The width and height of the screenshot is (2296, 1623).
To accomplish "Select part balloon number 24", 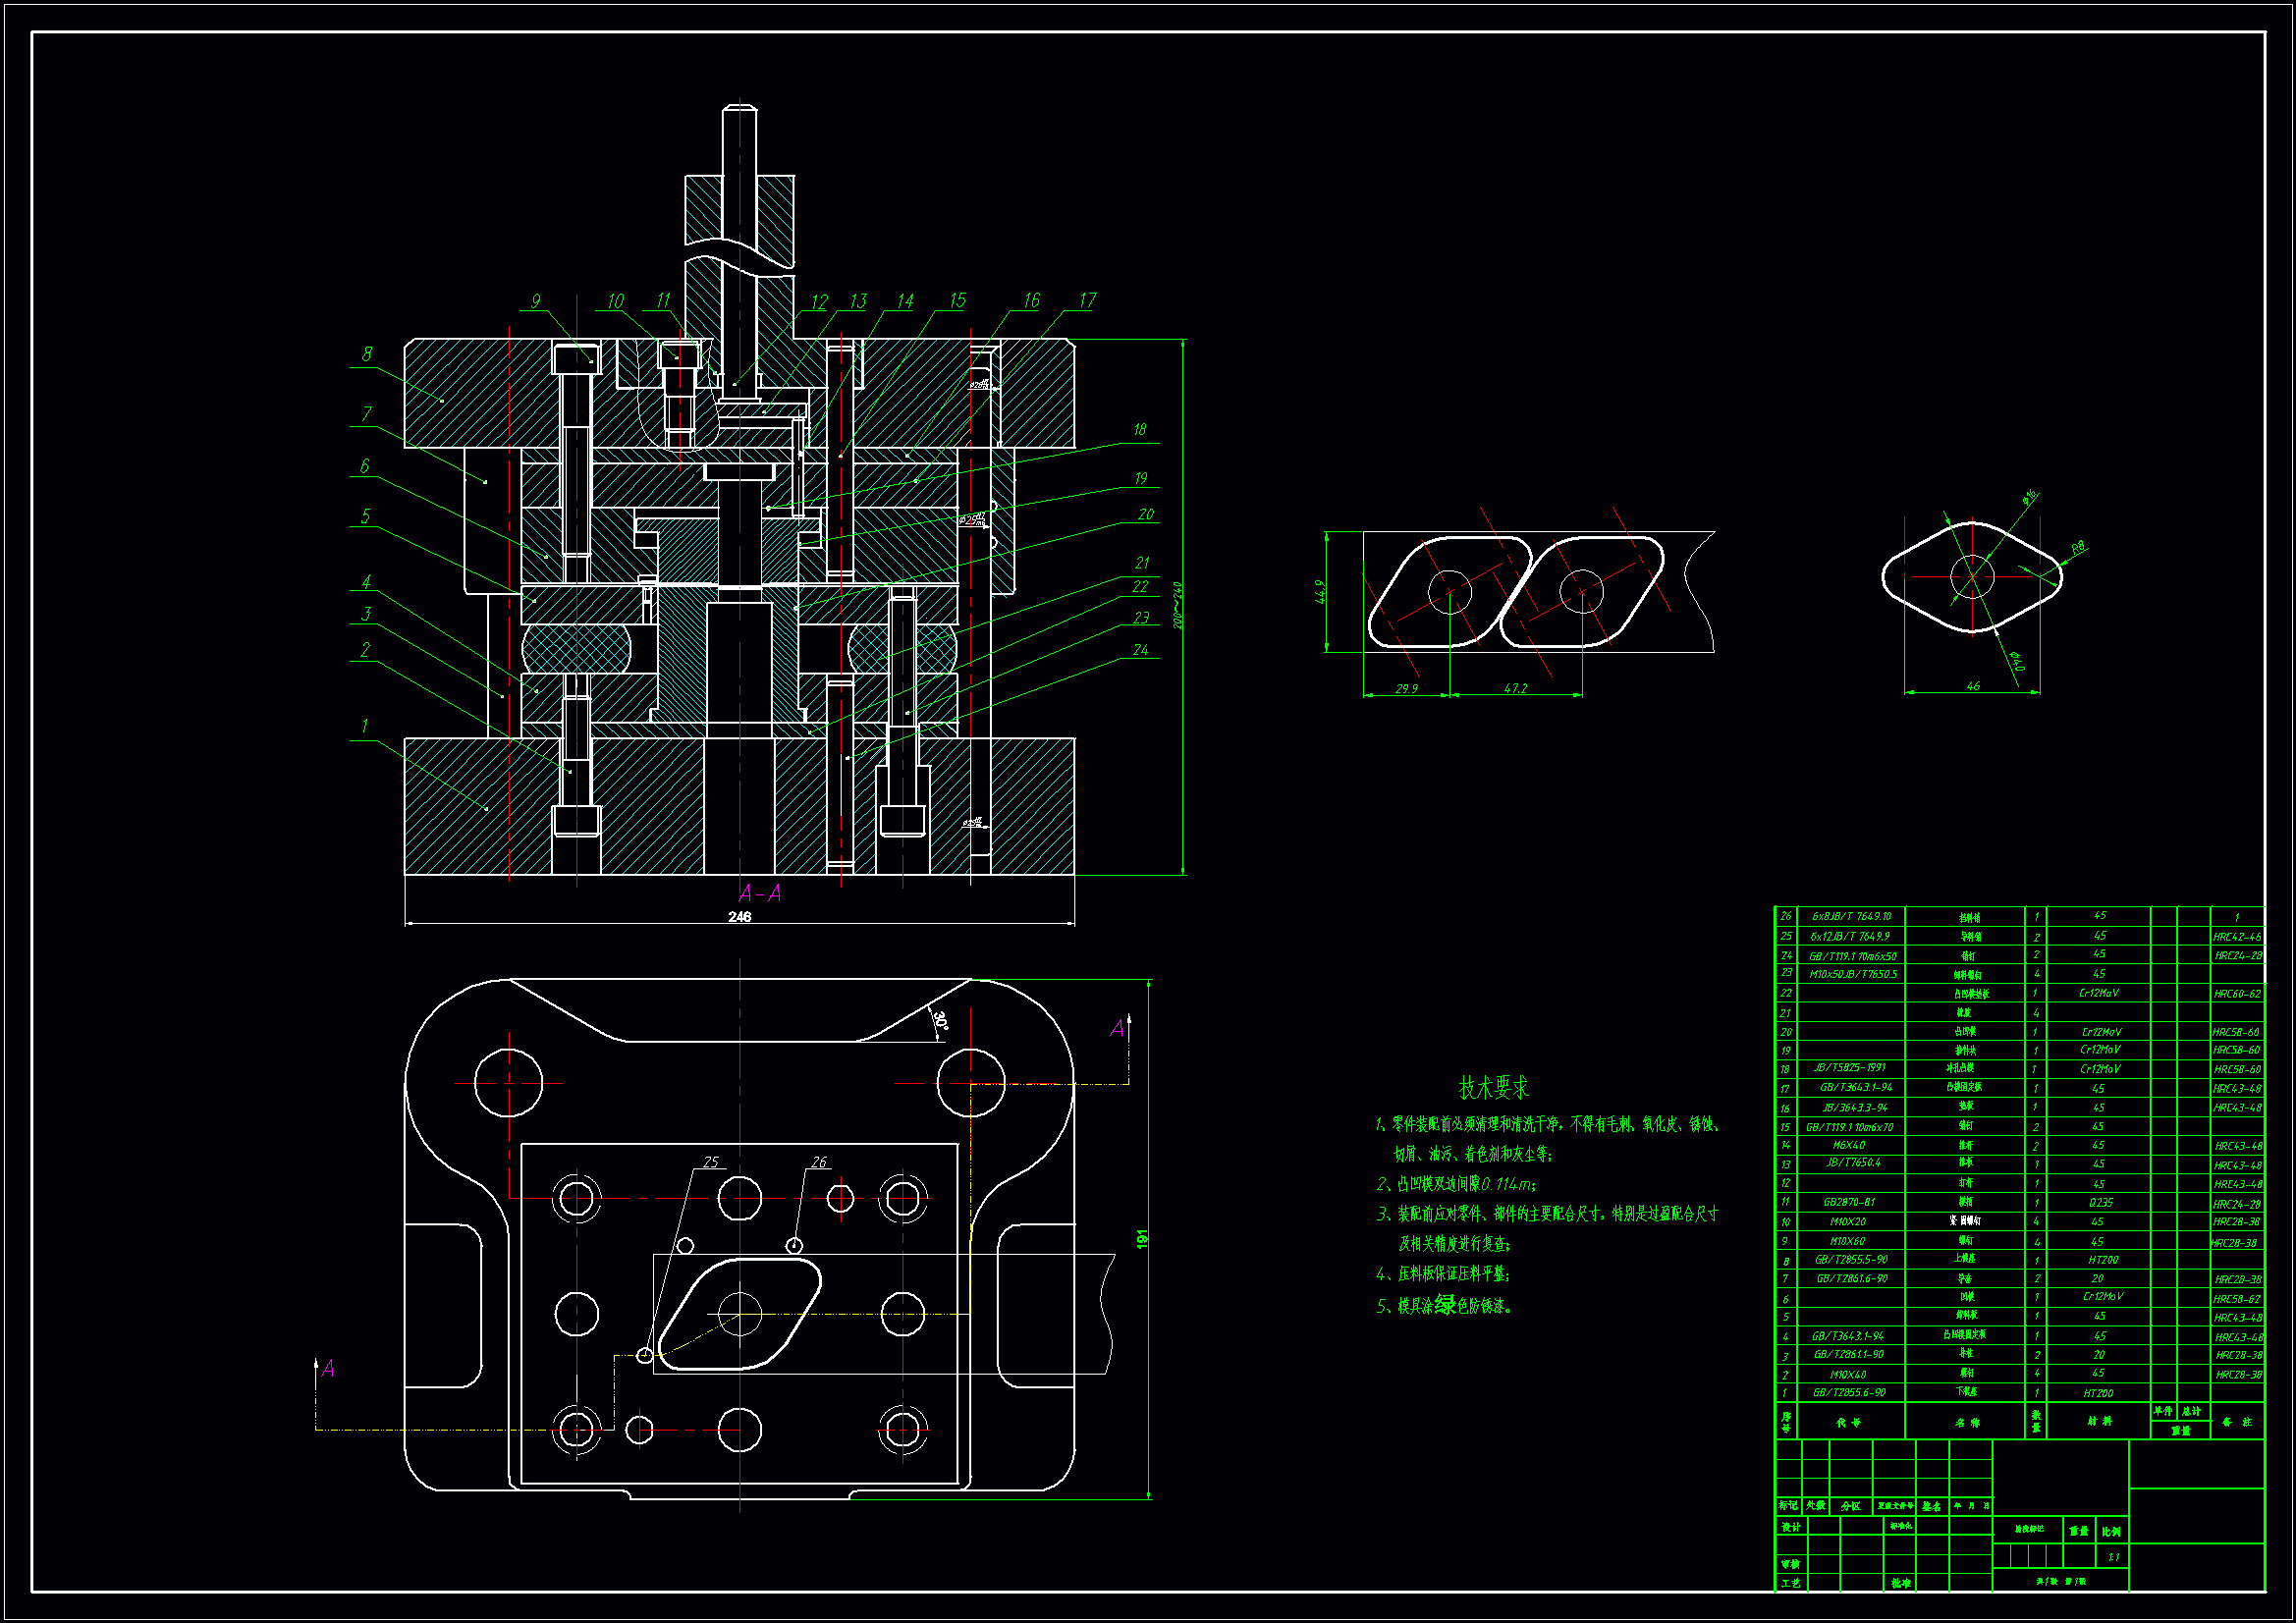I will click(1140, 650).
